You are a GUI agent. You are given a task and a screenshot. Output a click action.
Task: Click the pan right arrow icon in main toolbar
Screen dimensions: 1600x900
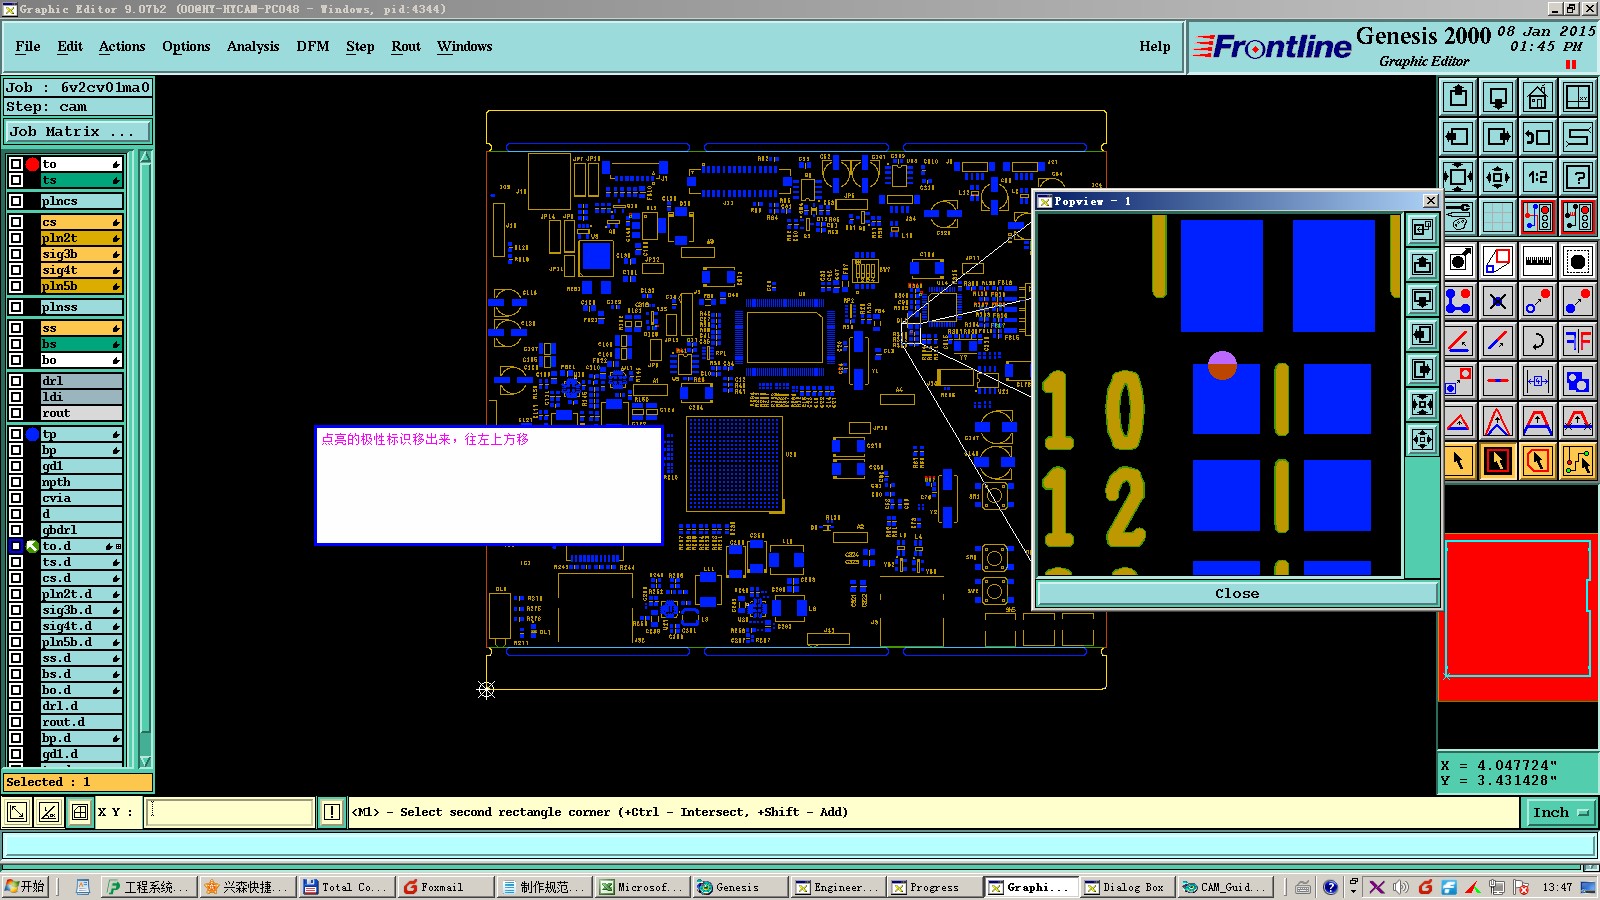click(1498, 137)
